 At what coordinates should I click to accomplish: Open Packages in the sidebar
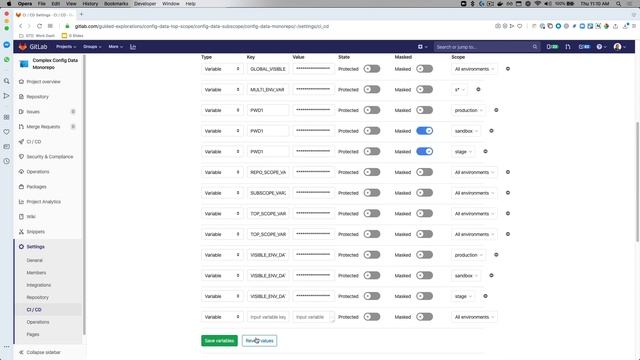(x=33, y=187)
